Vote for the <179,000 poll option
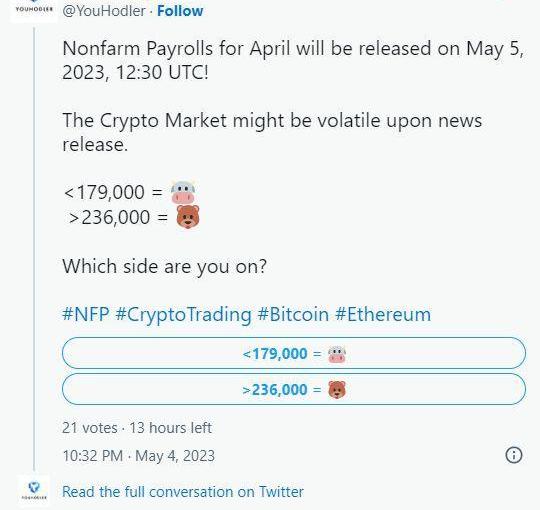The height and width of the screenshot is (510, 540). (x=294, y=353)
